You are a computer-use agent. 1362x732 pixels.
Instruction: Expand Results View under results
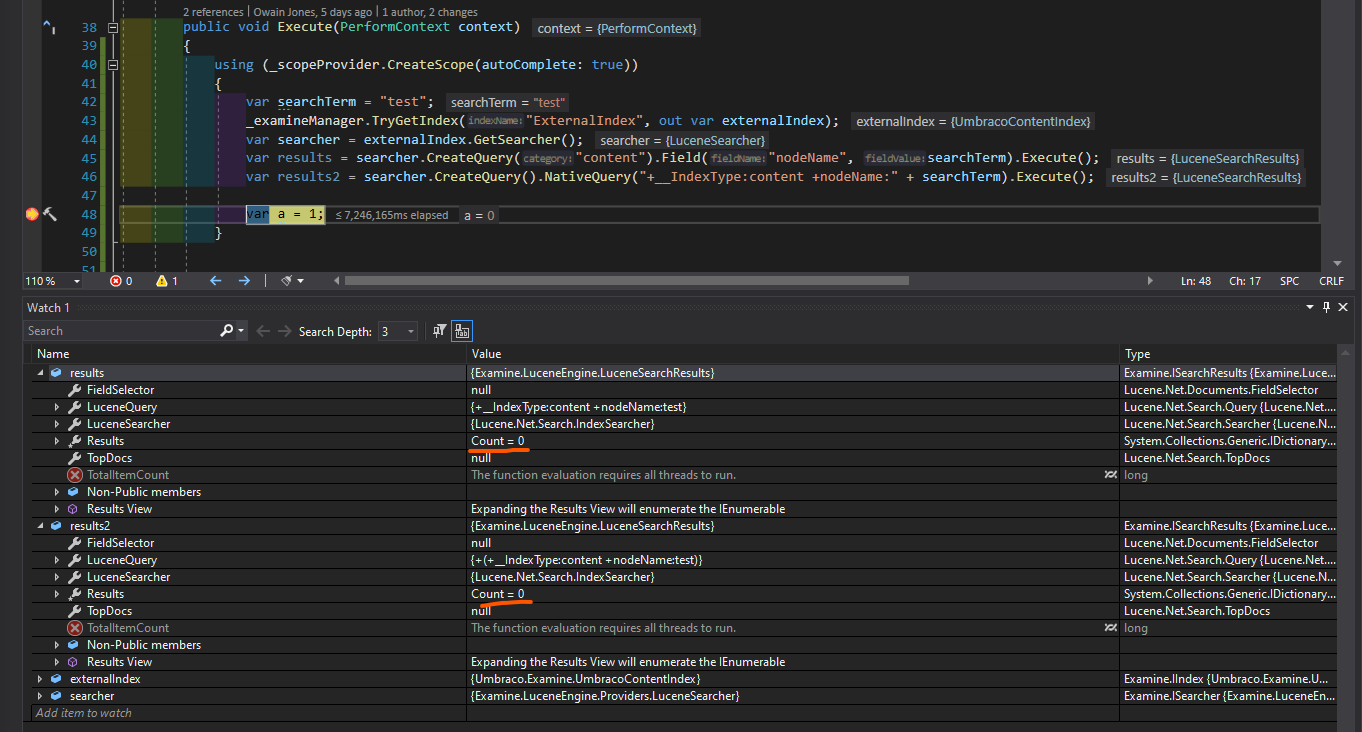[57, 509]
